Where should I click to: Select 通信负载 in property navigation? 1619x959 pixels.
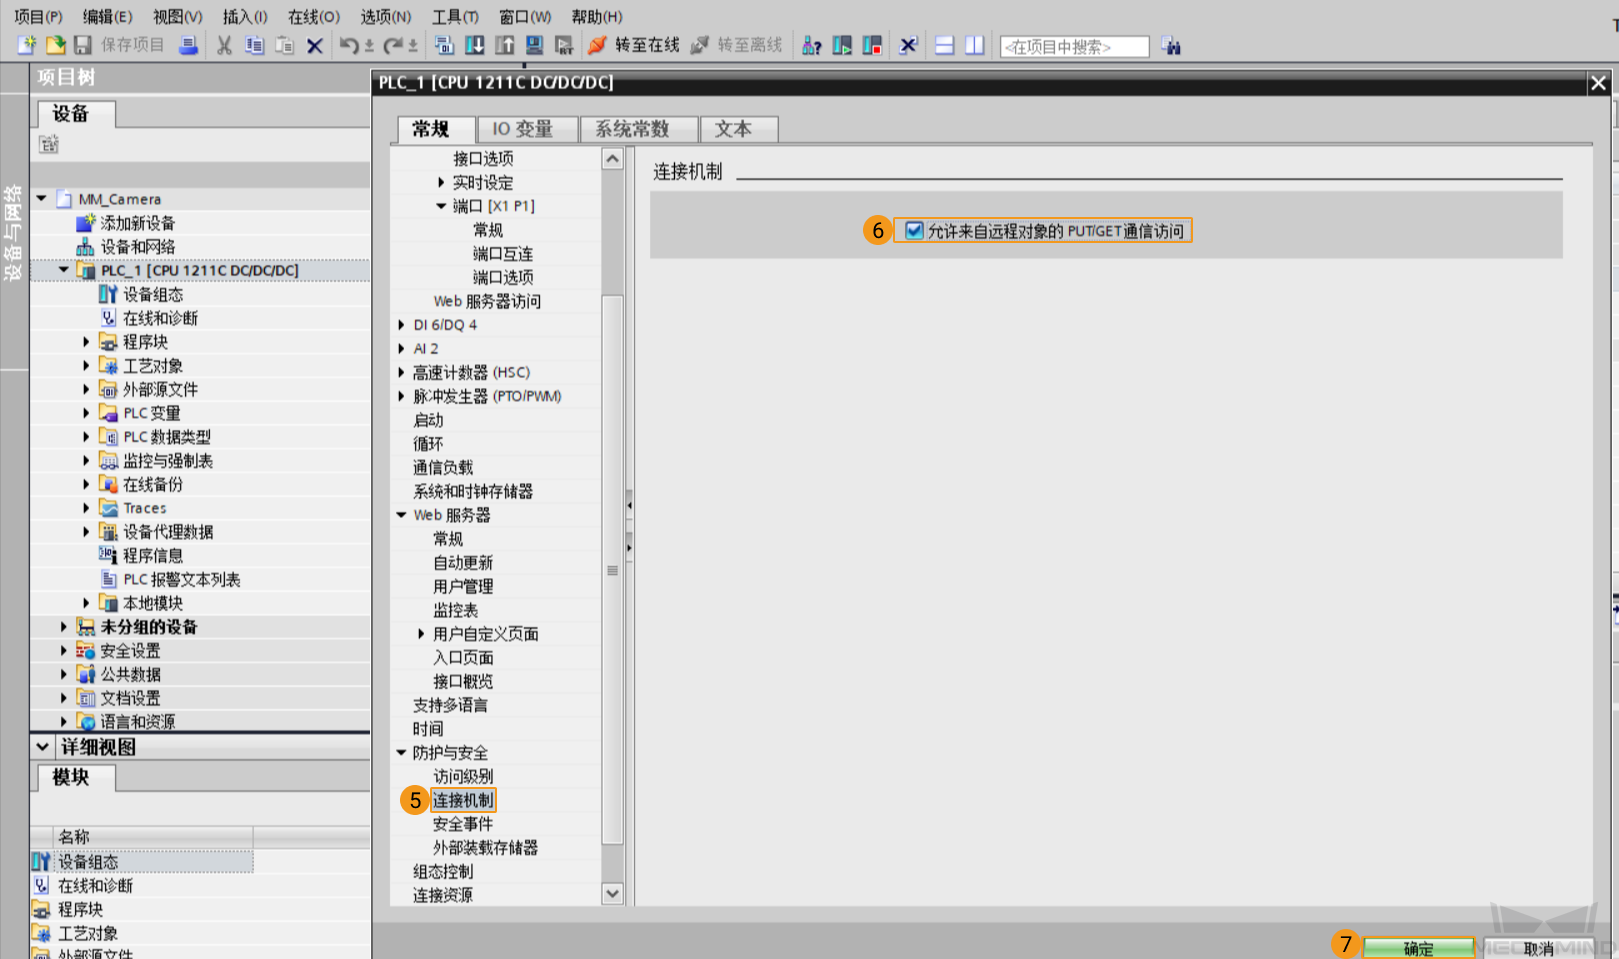[443, 467]
